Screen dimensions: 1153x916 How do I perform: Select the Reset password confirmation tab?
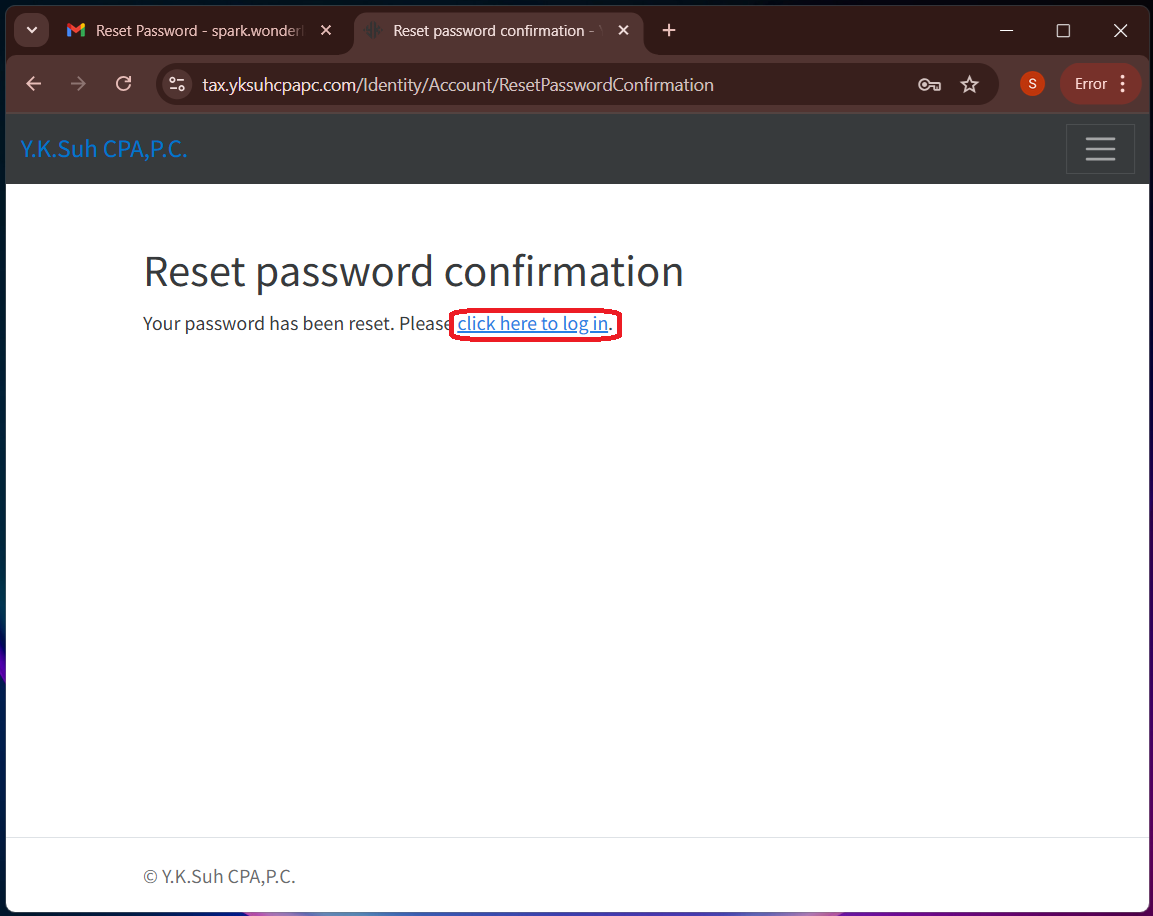point(488,31)
